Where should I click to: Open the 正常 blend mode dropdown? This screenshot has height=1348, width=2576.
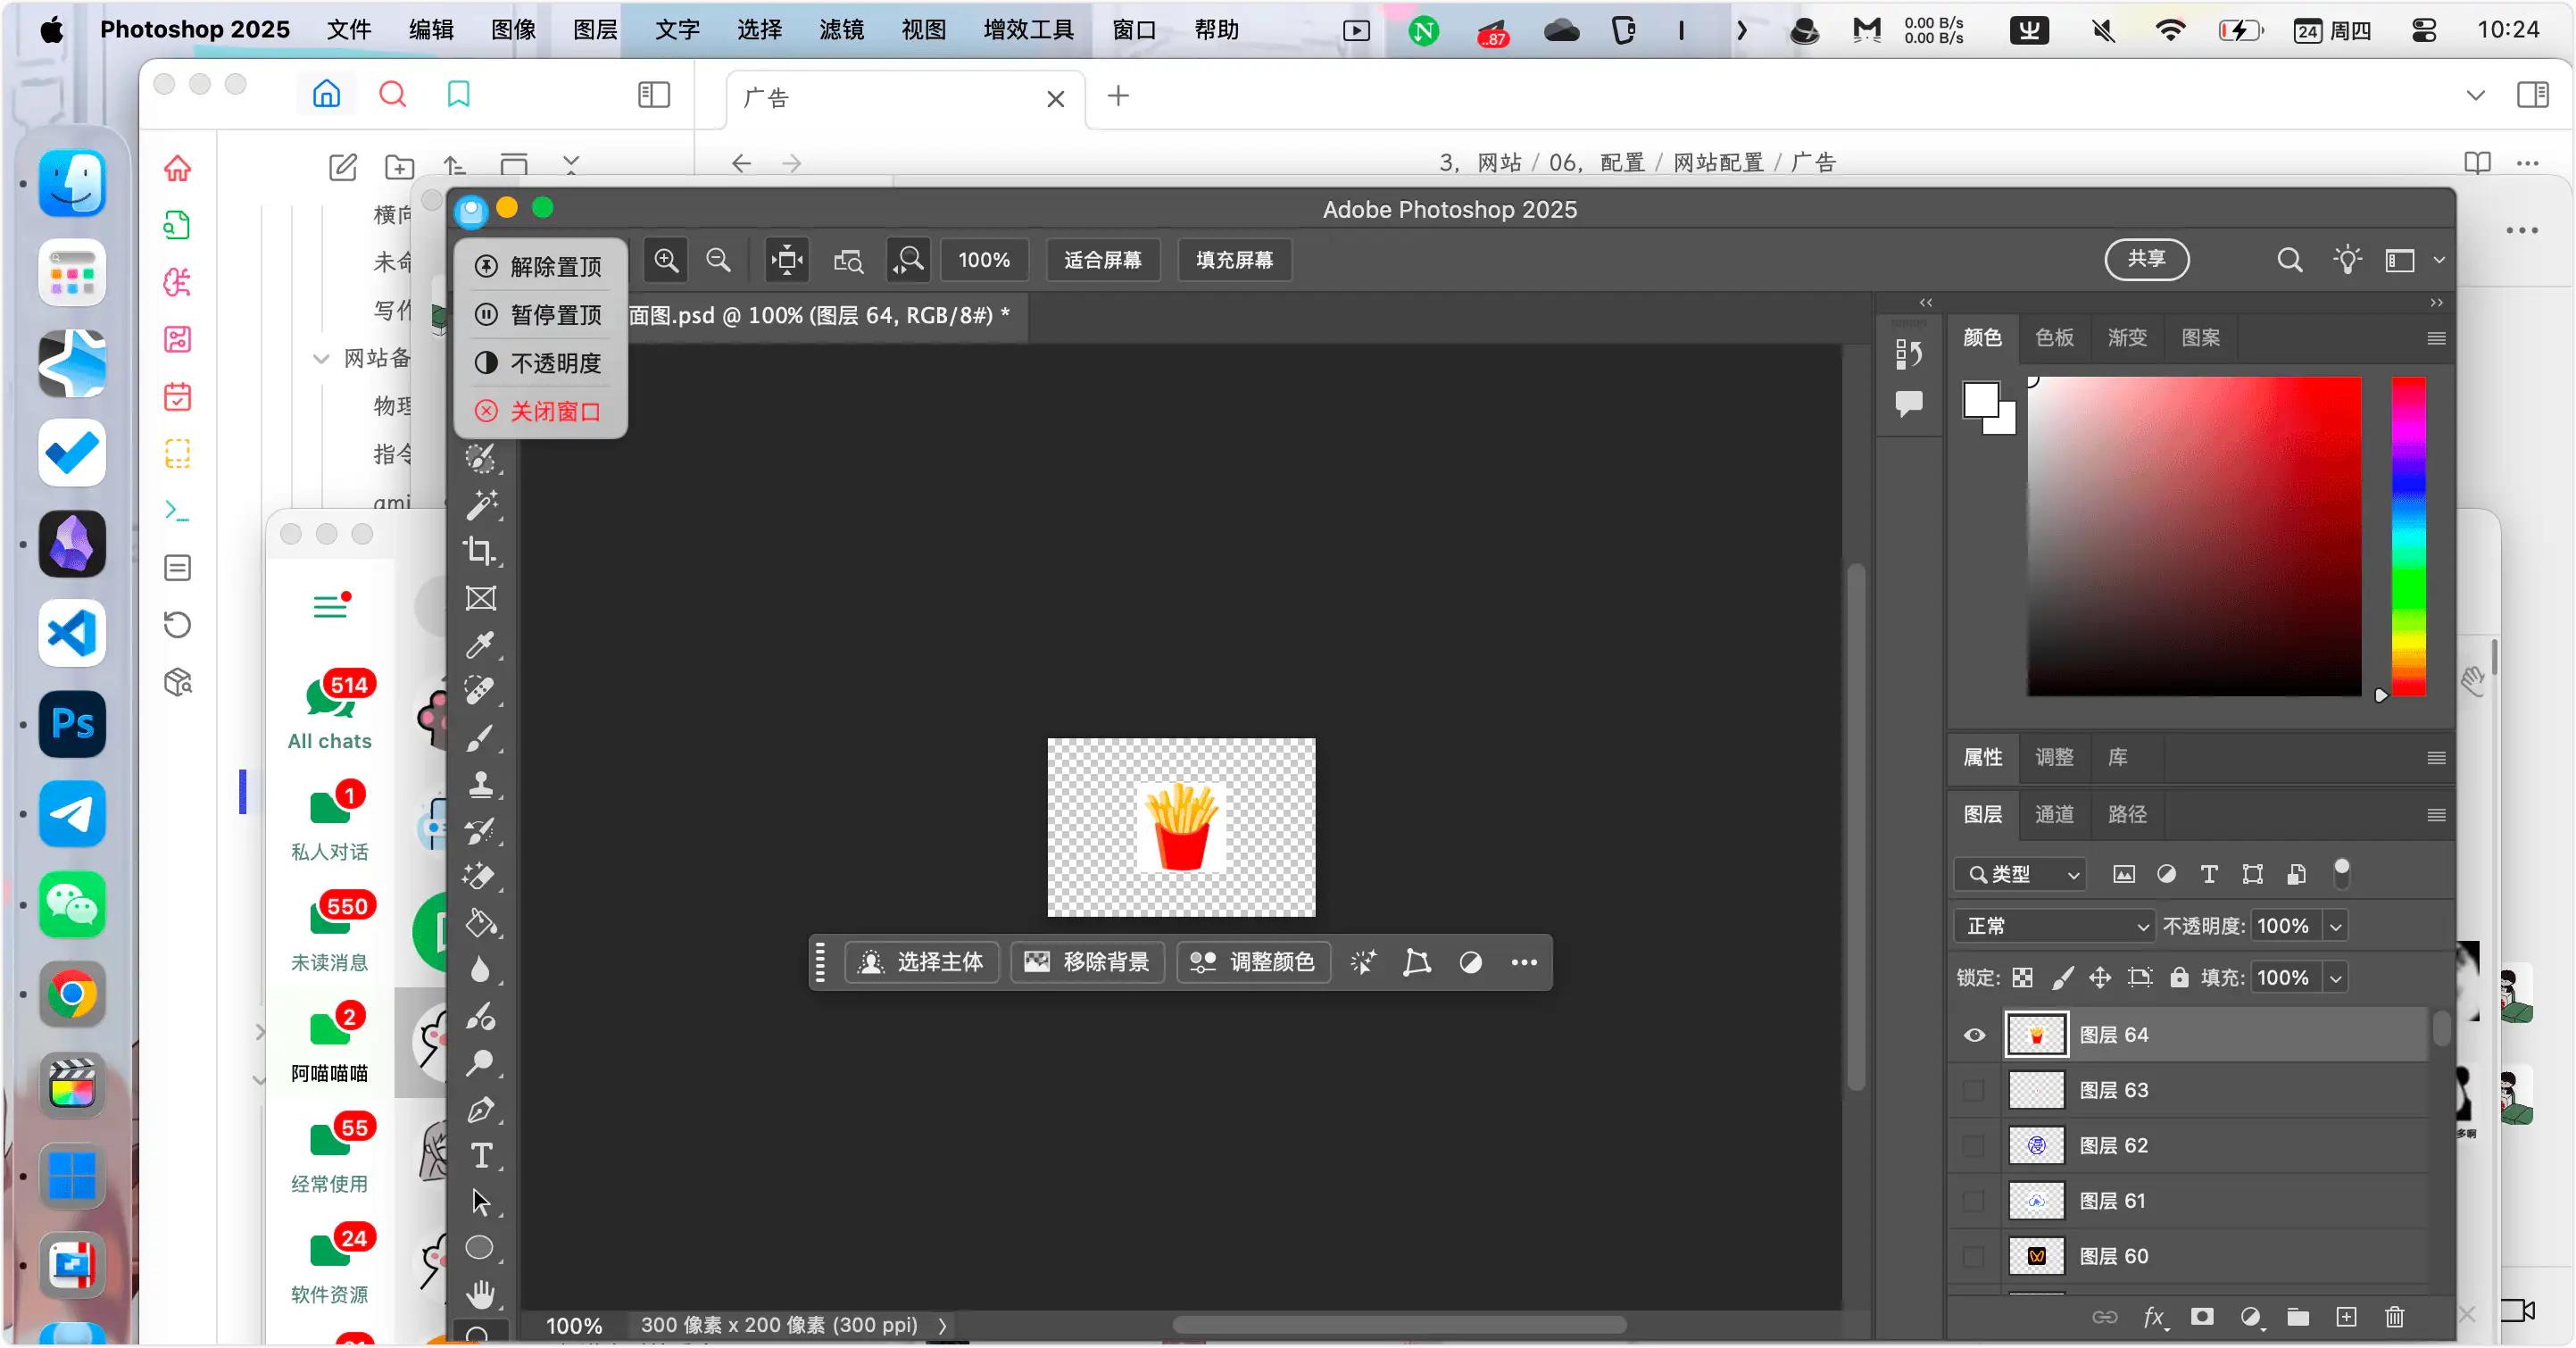[2055, 926]
